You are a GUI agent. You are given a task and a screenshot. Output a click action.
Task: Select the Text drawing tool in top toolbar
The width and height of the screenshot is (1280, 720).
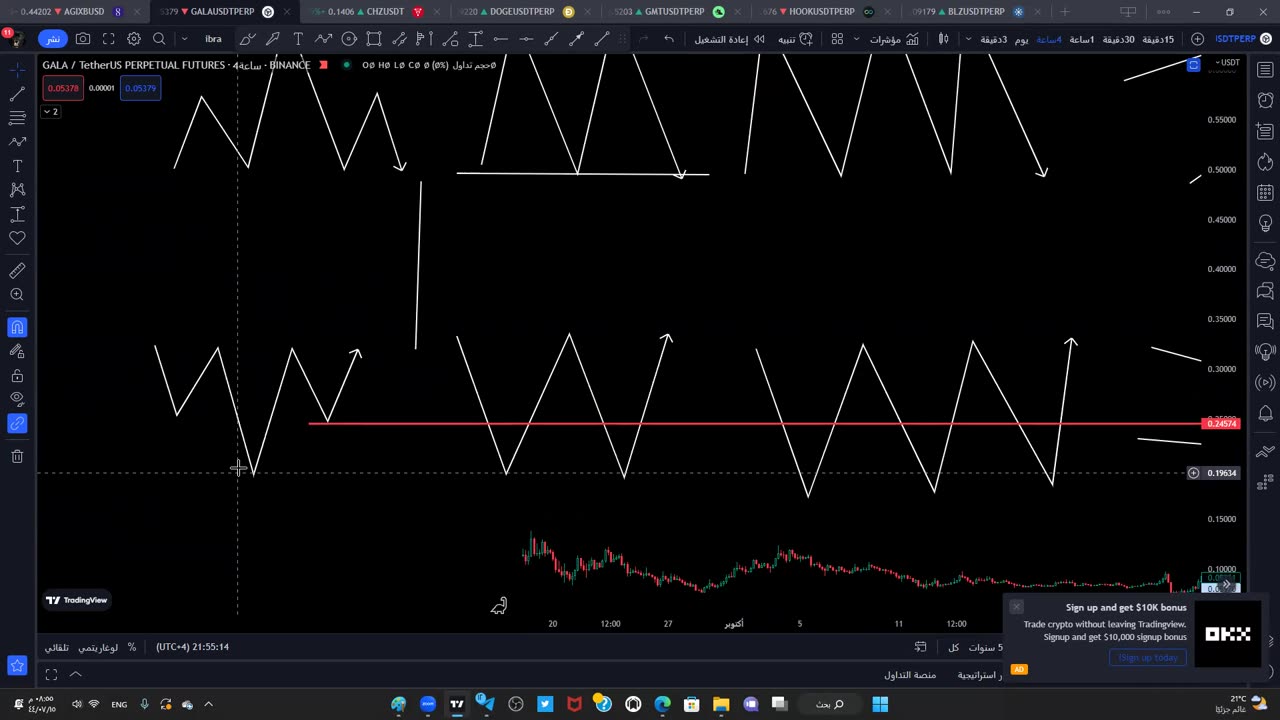(x=298, y=39)
